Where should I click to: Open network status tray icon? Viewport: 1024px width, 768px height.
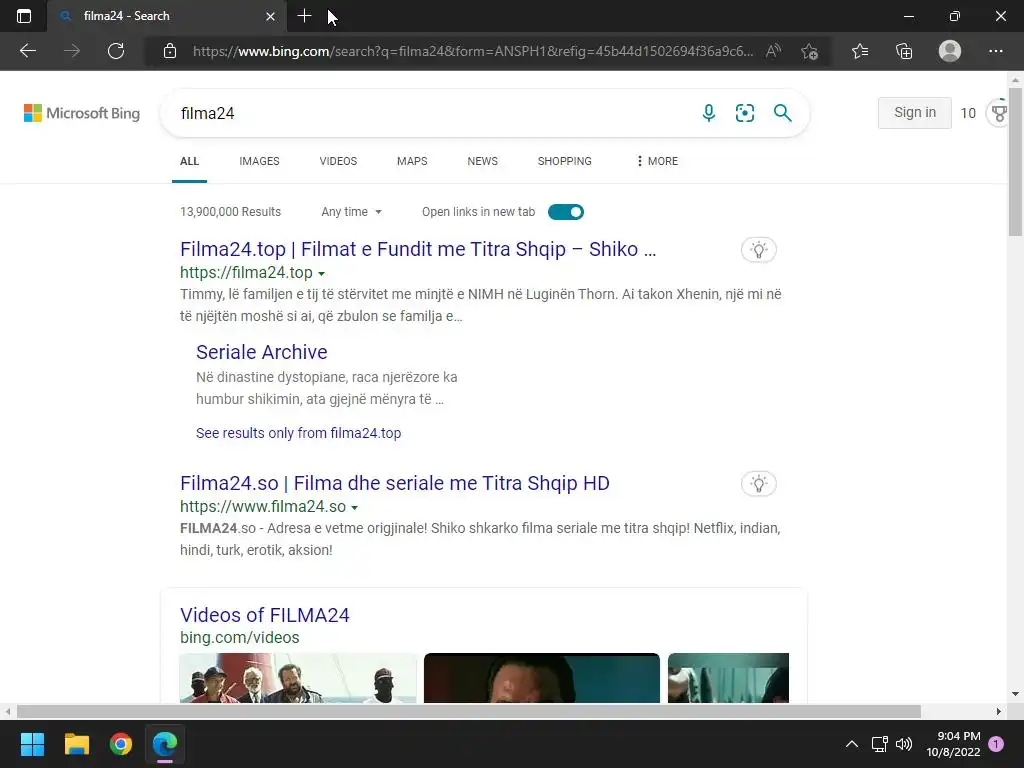(x=880, y=744)
